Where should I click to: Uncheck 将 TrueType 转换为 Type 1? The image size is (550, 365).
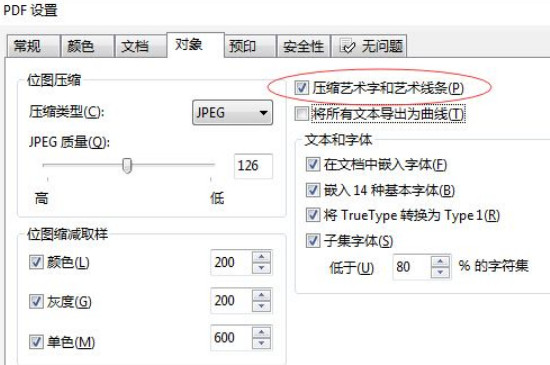[313, 215]
